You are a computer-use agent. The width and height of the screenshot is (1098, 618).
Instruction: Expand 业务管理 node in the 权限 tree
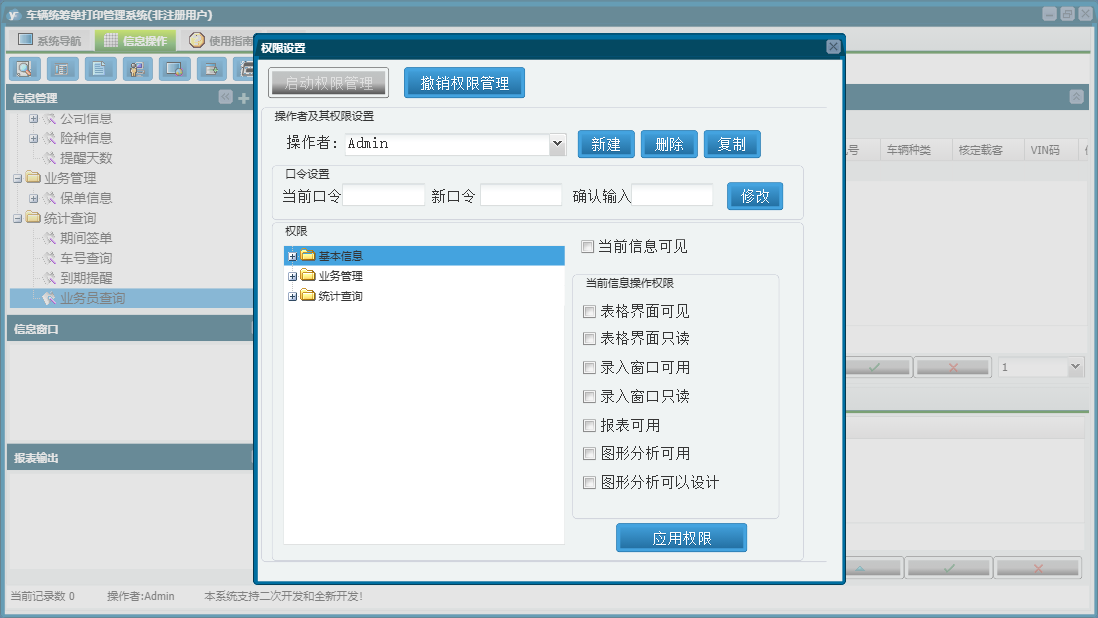293,276
